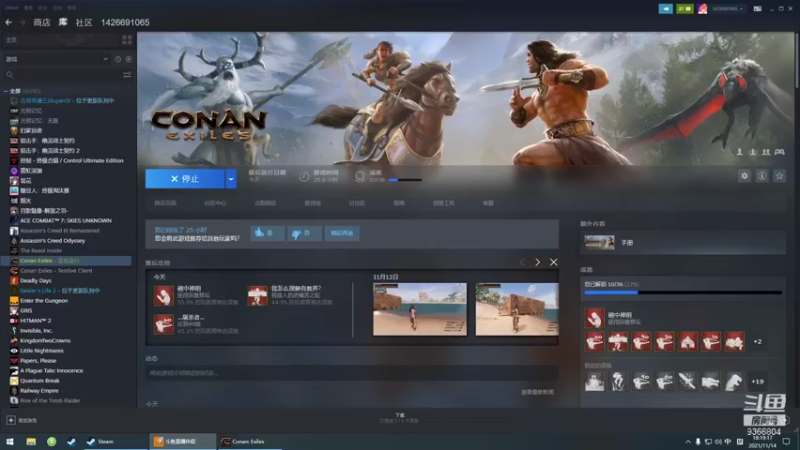Open the Community tab in top navigation

(84, 22)
